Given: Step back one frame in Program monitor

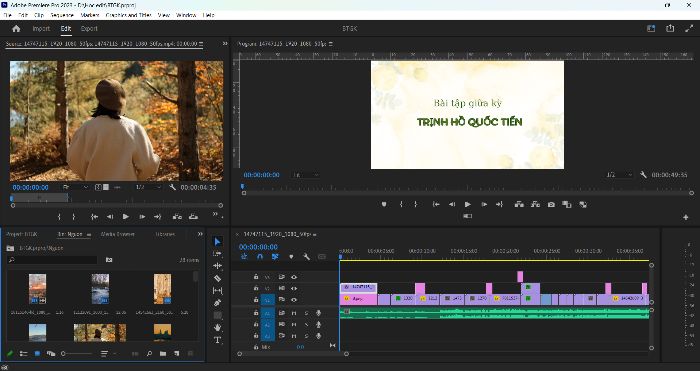Looking at the screenshot, I should coord(452,204).
